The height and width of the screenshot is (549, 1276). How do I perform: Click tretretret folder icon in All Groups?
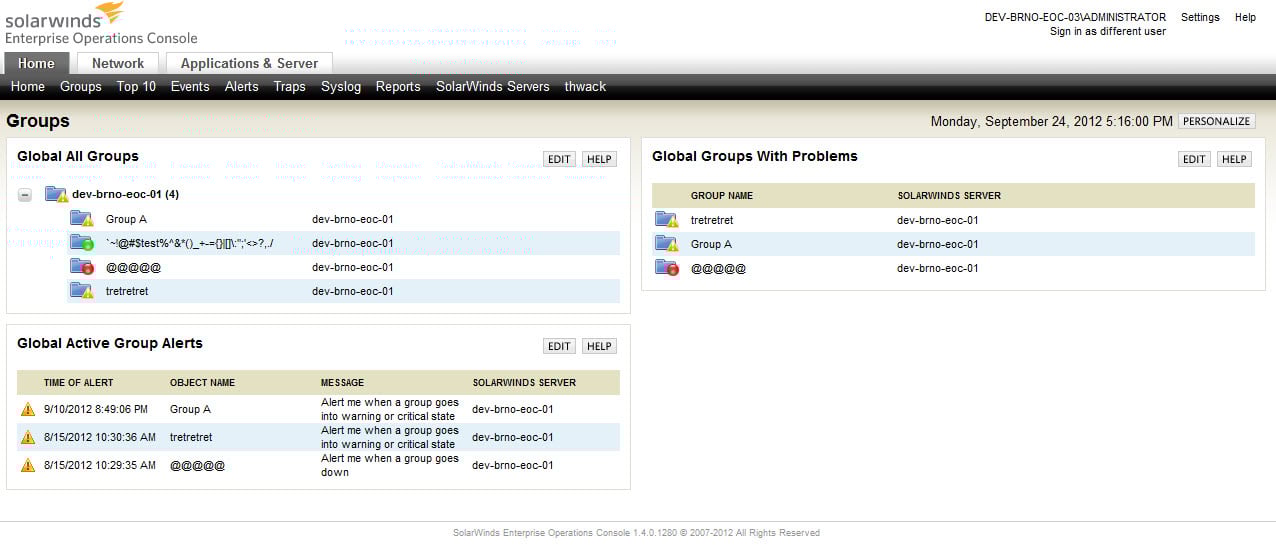click(81, 291)
